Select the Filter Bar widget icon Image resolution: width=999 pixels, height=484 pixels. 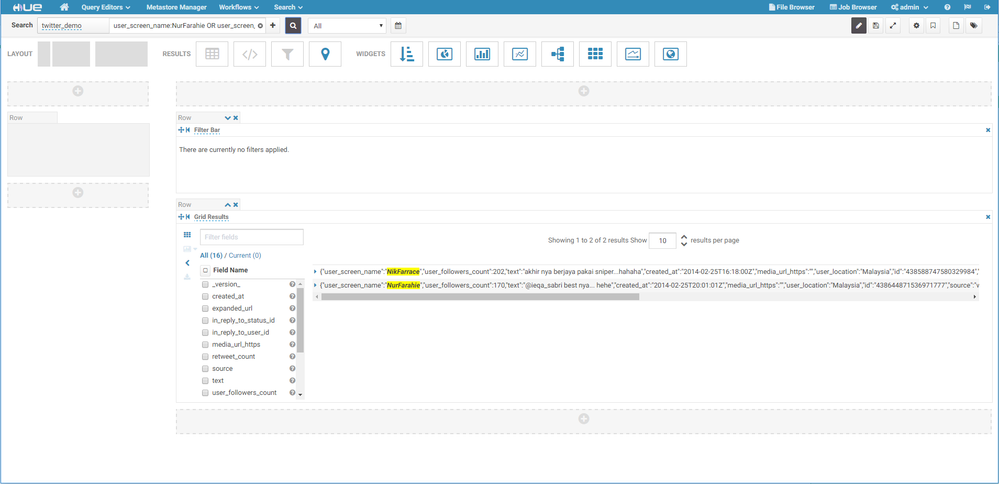(x=287, y=54)
